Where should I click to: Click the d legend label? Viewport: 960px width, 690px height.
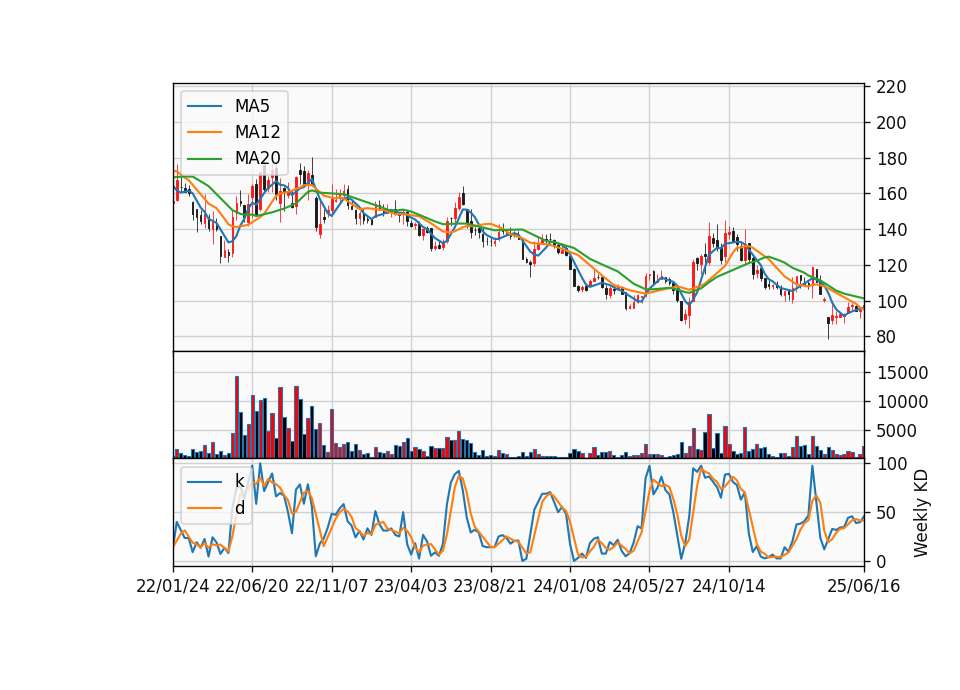coord(239,508)
